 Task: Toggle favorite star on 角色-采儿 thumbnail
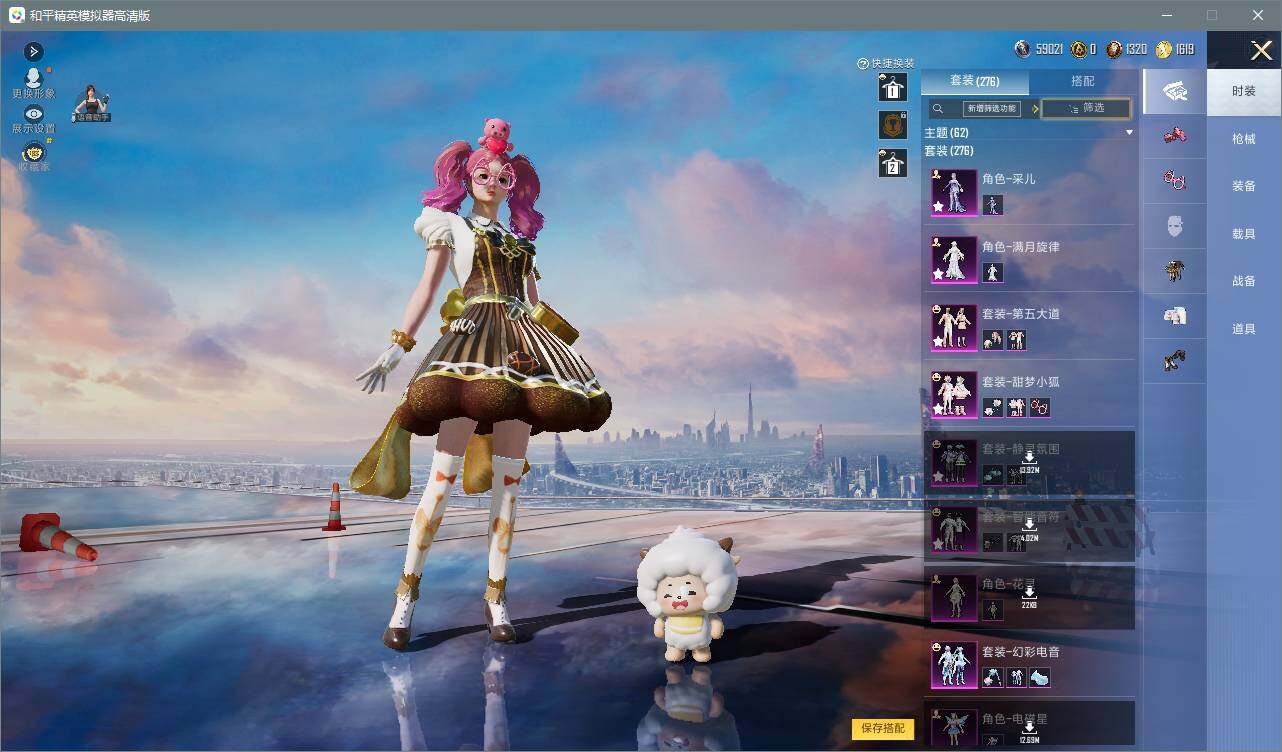click(x=939, y=206)
